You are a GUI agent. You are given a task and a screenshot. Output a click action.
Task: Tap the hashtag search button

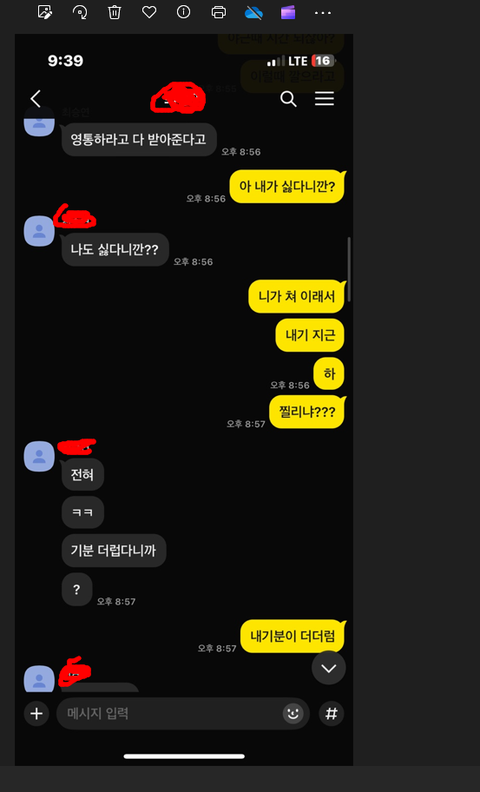pos(331,714)
